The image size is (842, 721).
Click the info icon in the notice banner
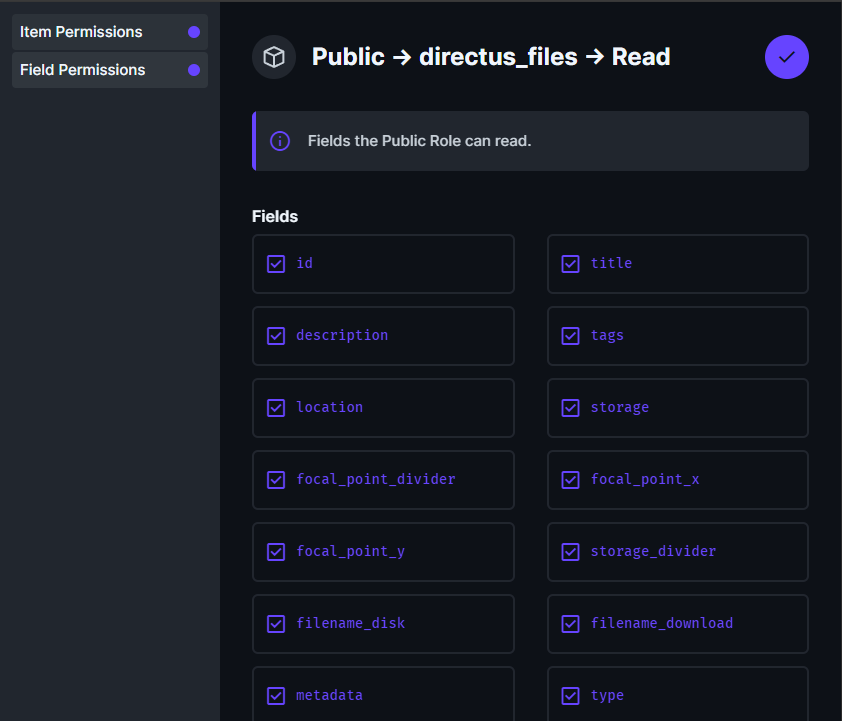coord(280,140)
